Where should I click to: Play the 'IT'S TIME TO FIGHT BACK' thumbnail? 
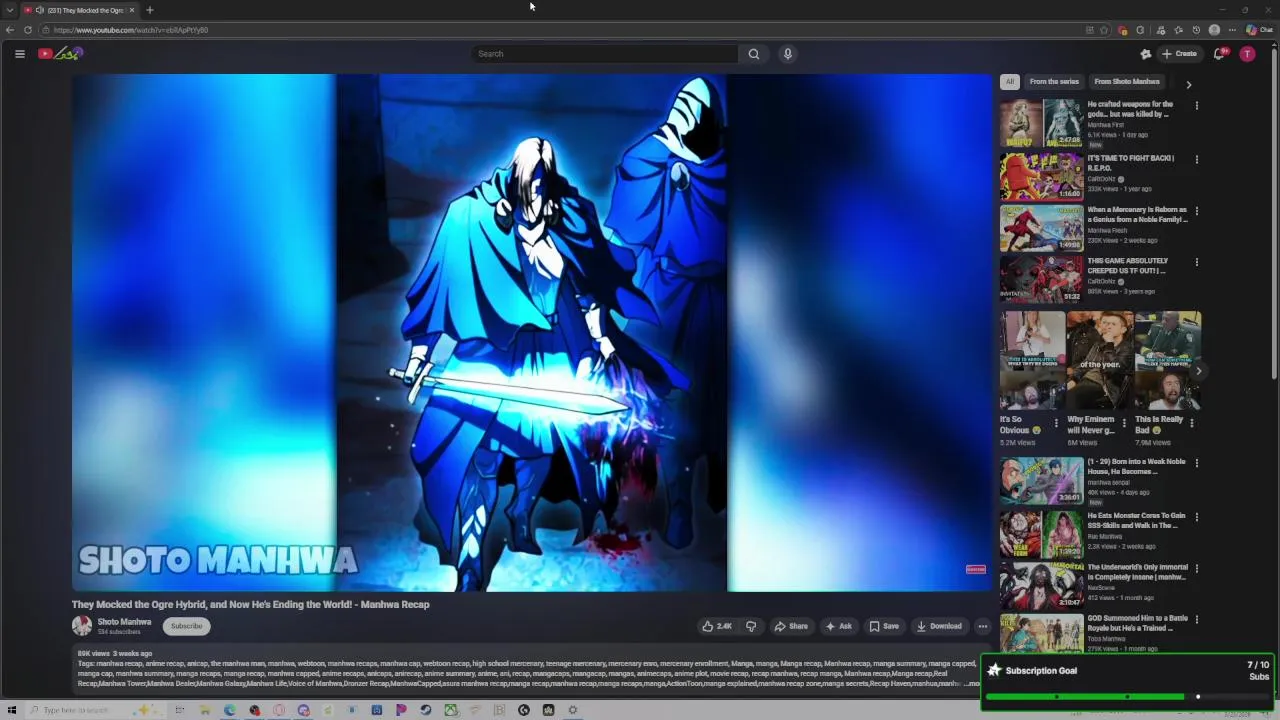(1041, 177)
